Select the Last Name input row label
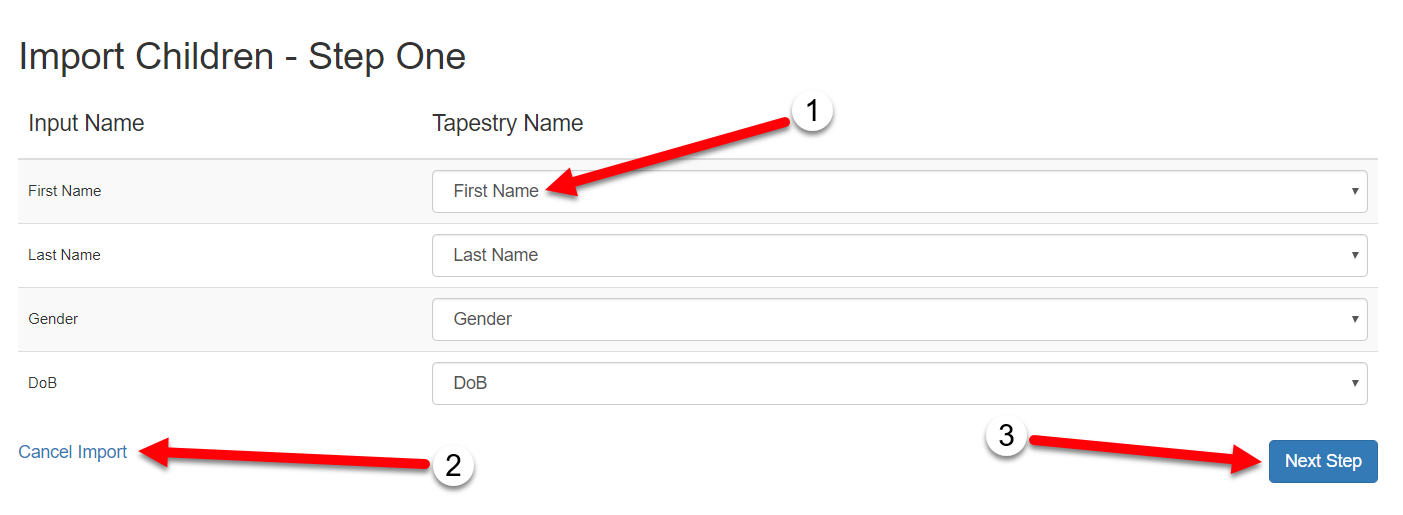This screenshot has height=515, width=1403. click(65, 255)
